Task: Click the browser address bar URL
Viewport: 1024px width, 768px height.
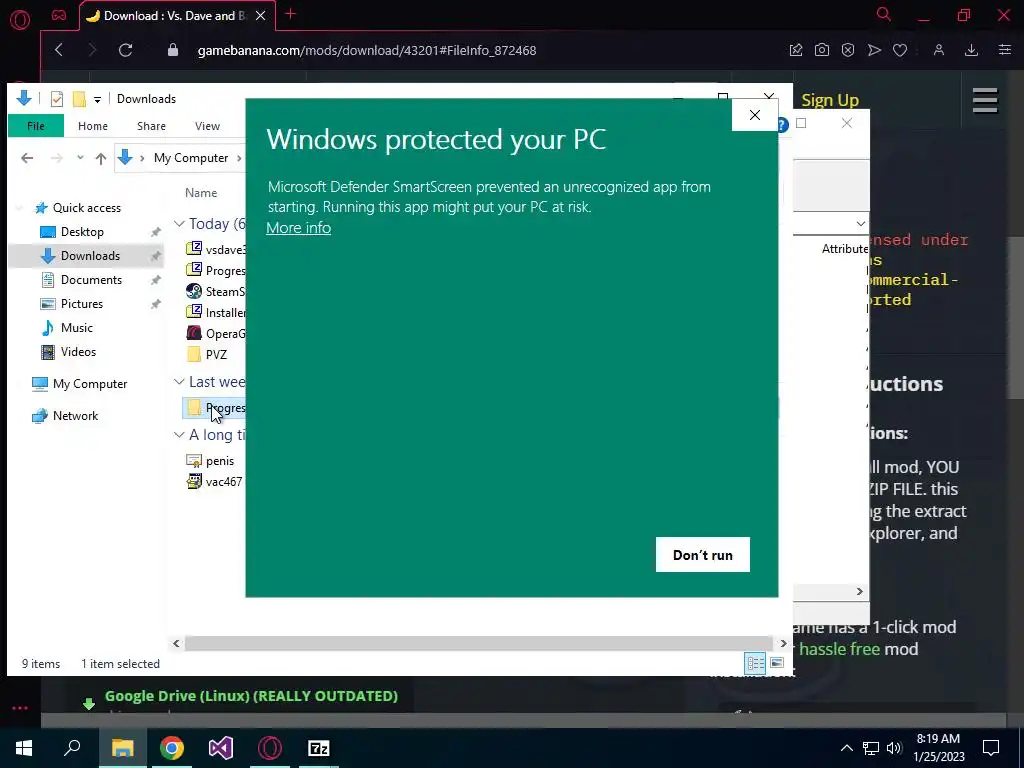Action: tap(366, 50)
